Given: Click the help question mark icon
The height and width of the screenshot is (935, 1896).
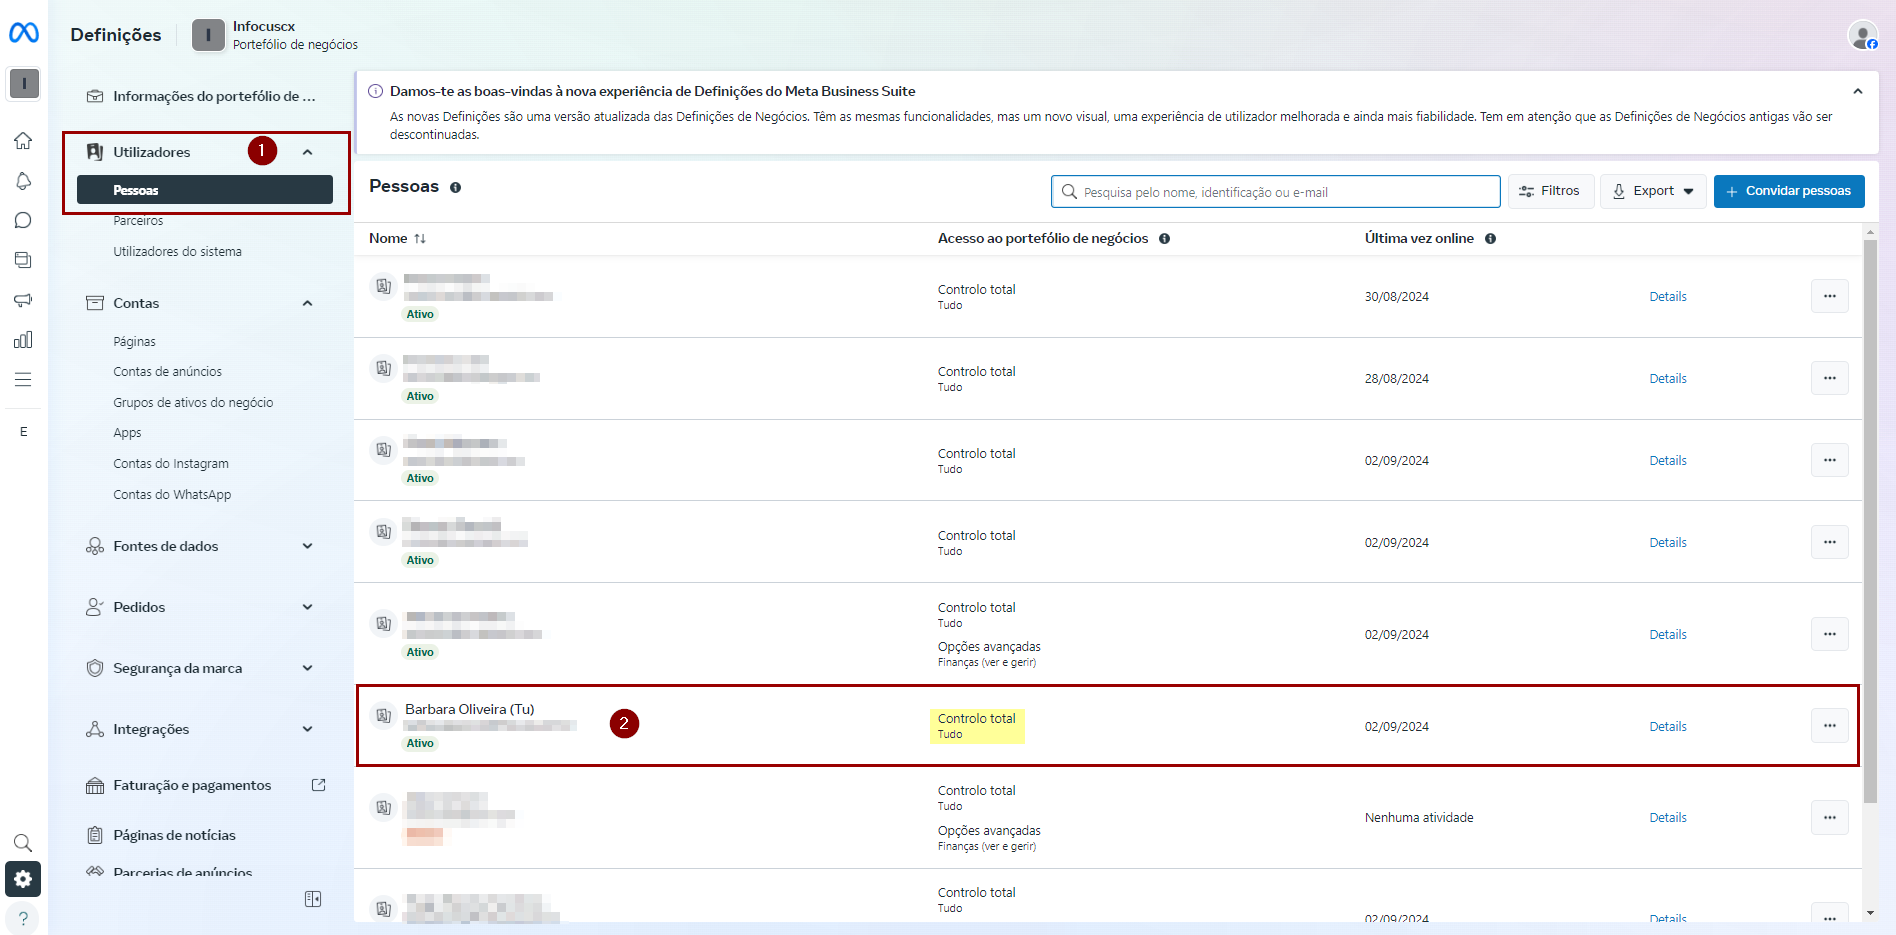Looking at the screenshot, I should click(23, 918).
